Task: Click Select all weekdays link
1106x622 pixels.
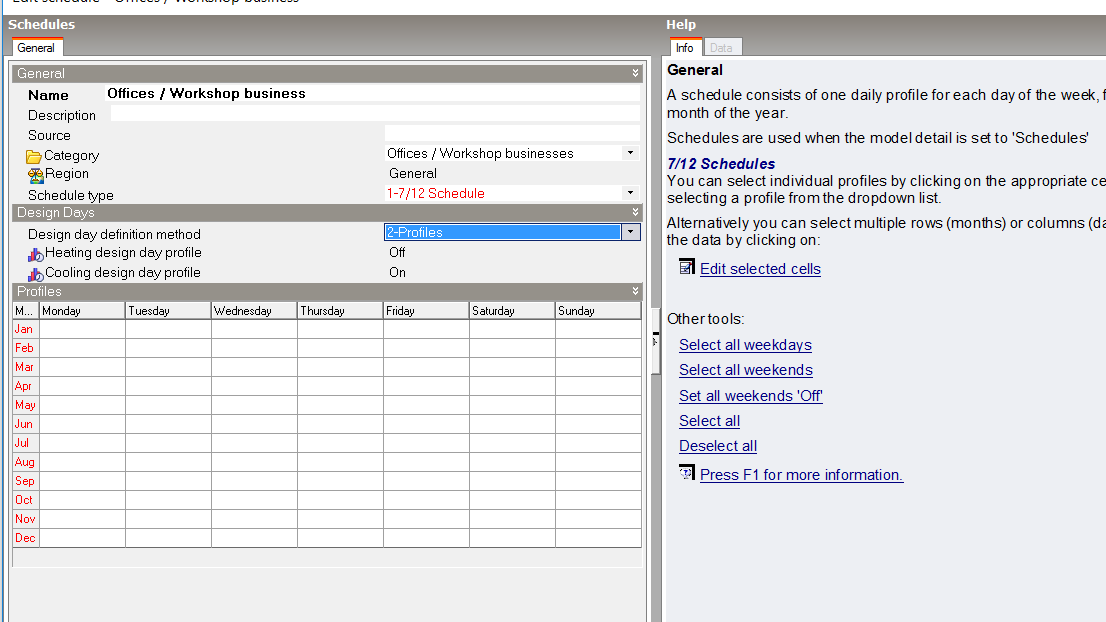Action: tap(746, 345)
